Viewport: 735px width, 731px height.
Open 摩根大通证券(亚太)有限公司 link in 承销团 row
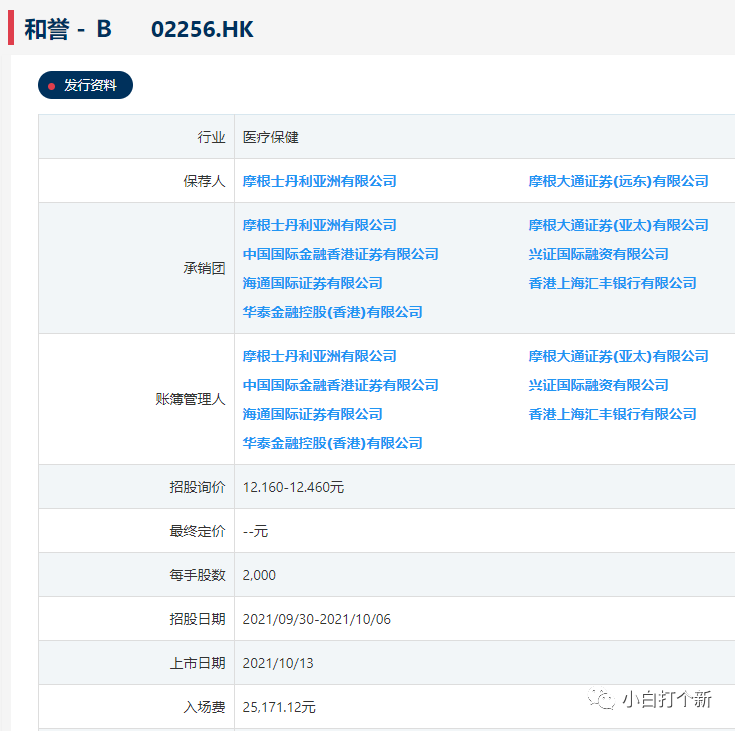click(x=618, y=225)
